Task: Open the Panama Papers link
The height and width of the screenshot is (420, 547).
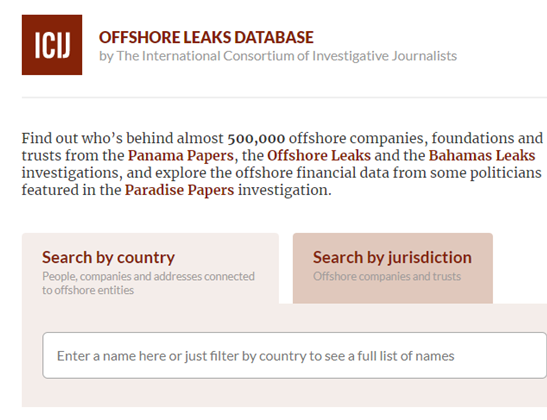Action: 181,156
